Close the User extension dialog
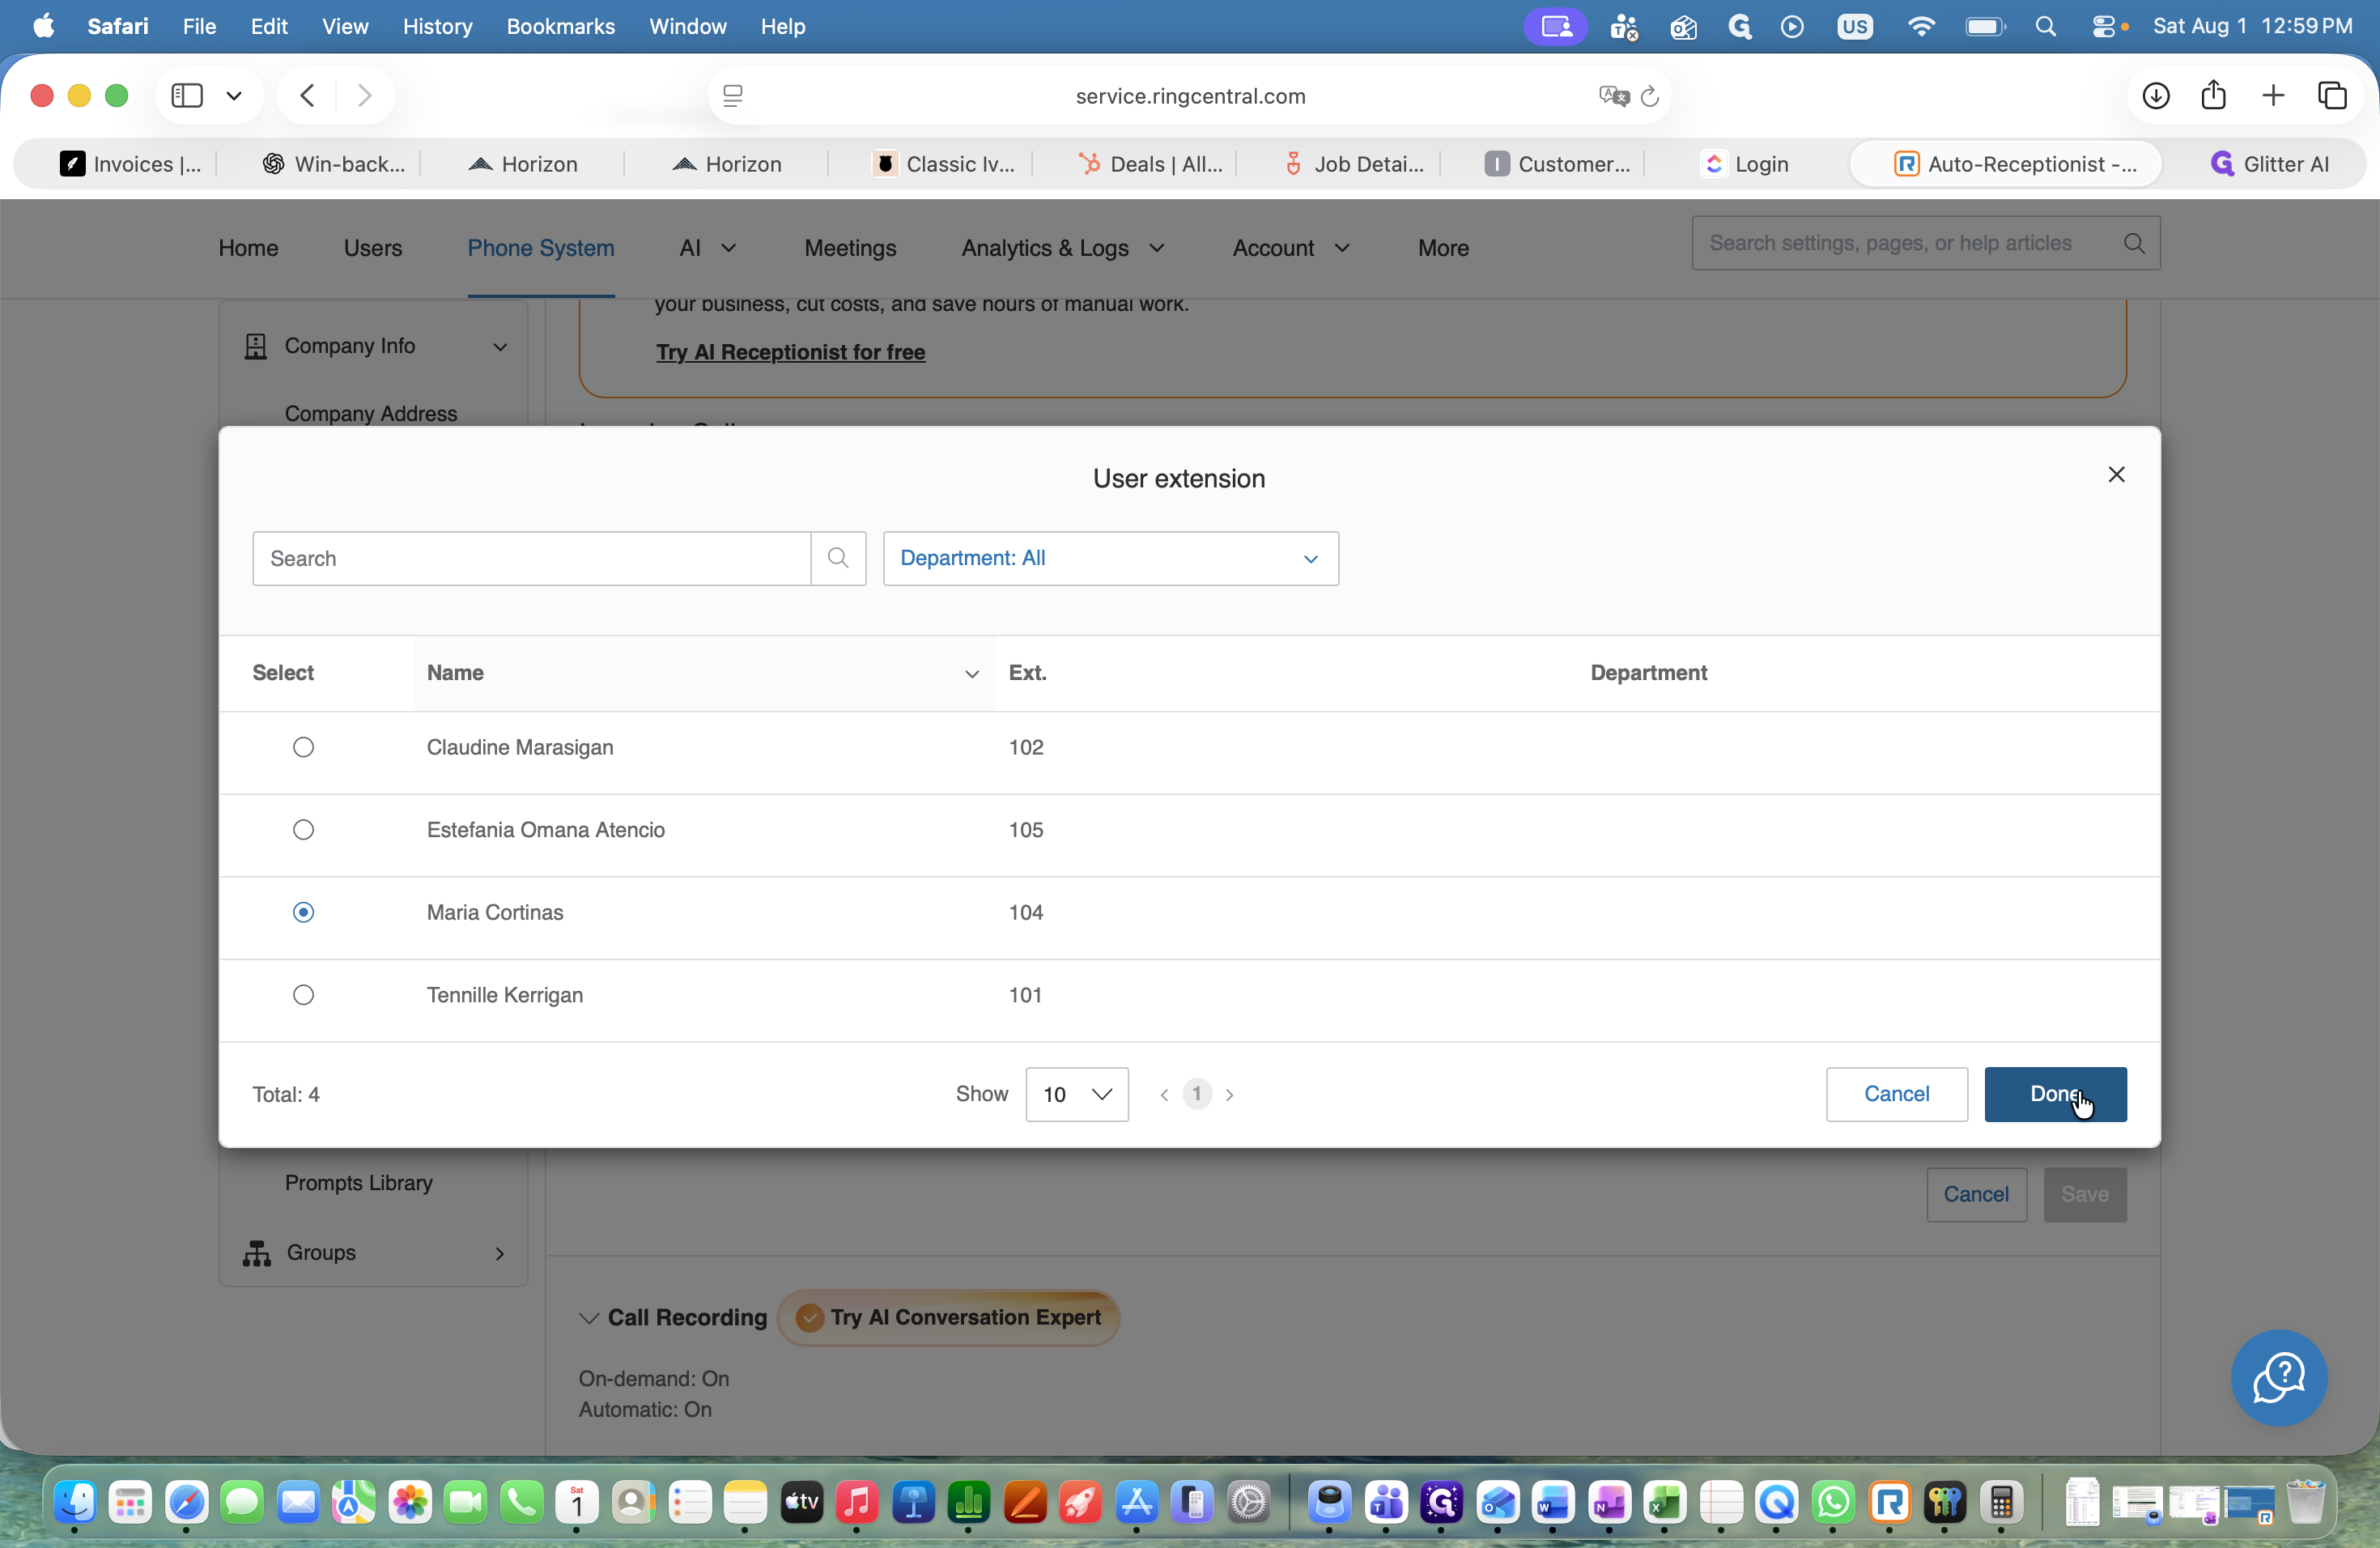This screenshot has width=2380, height=1548. click(2116, 474)
